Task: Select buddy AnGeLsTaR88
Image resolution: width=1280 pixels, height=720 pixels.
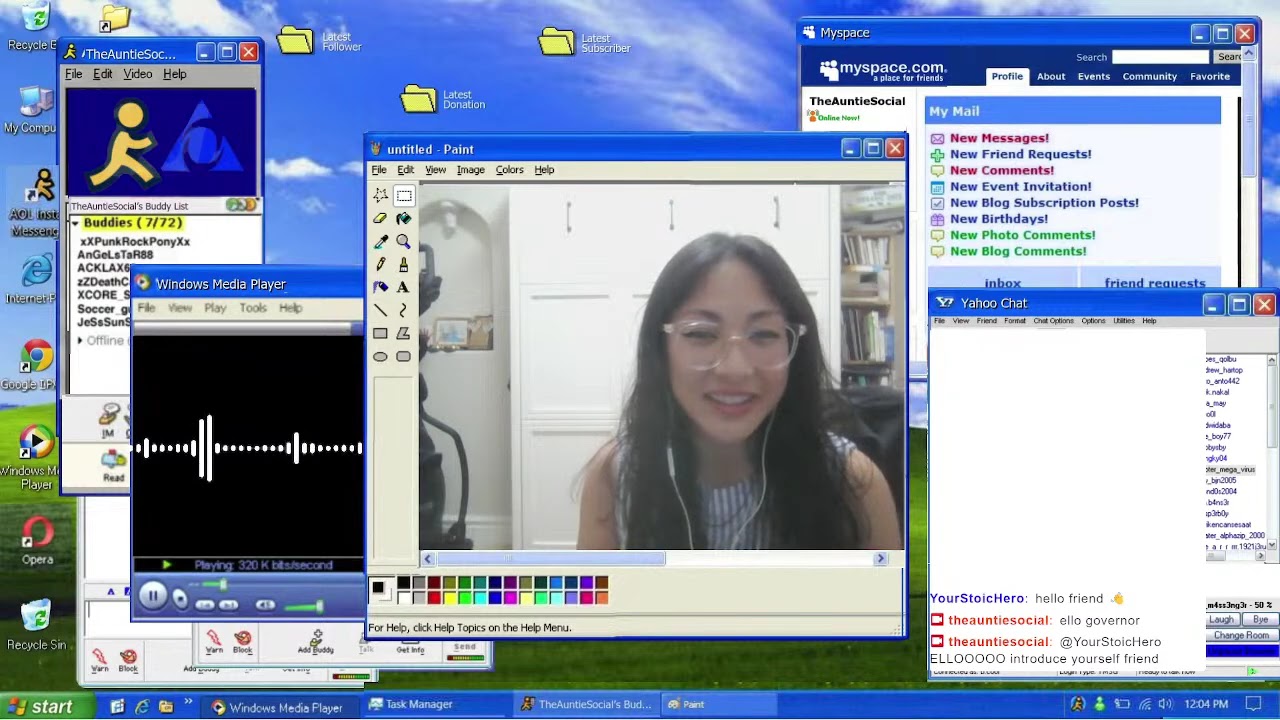Action: 115,255
